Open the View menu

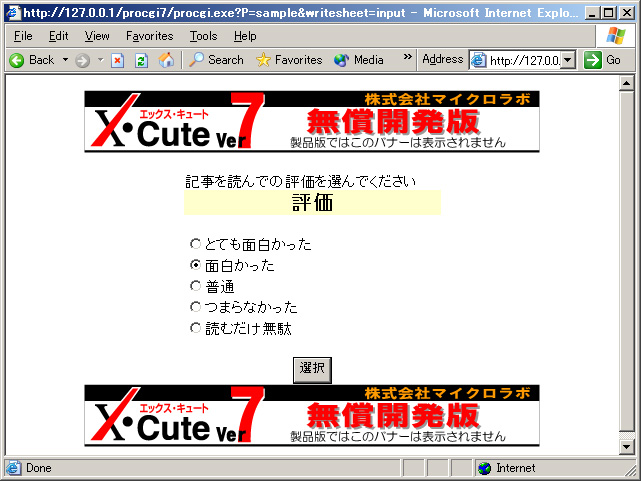coord(97,36)
